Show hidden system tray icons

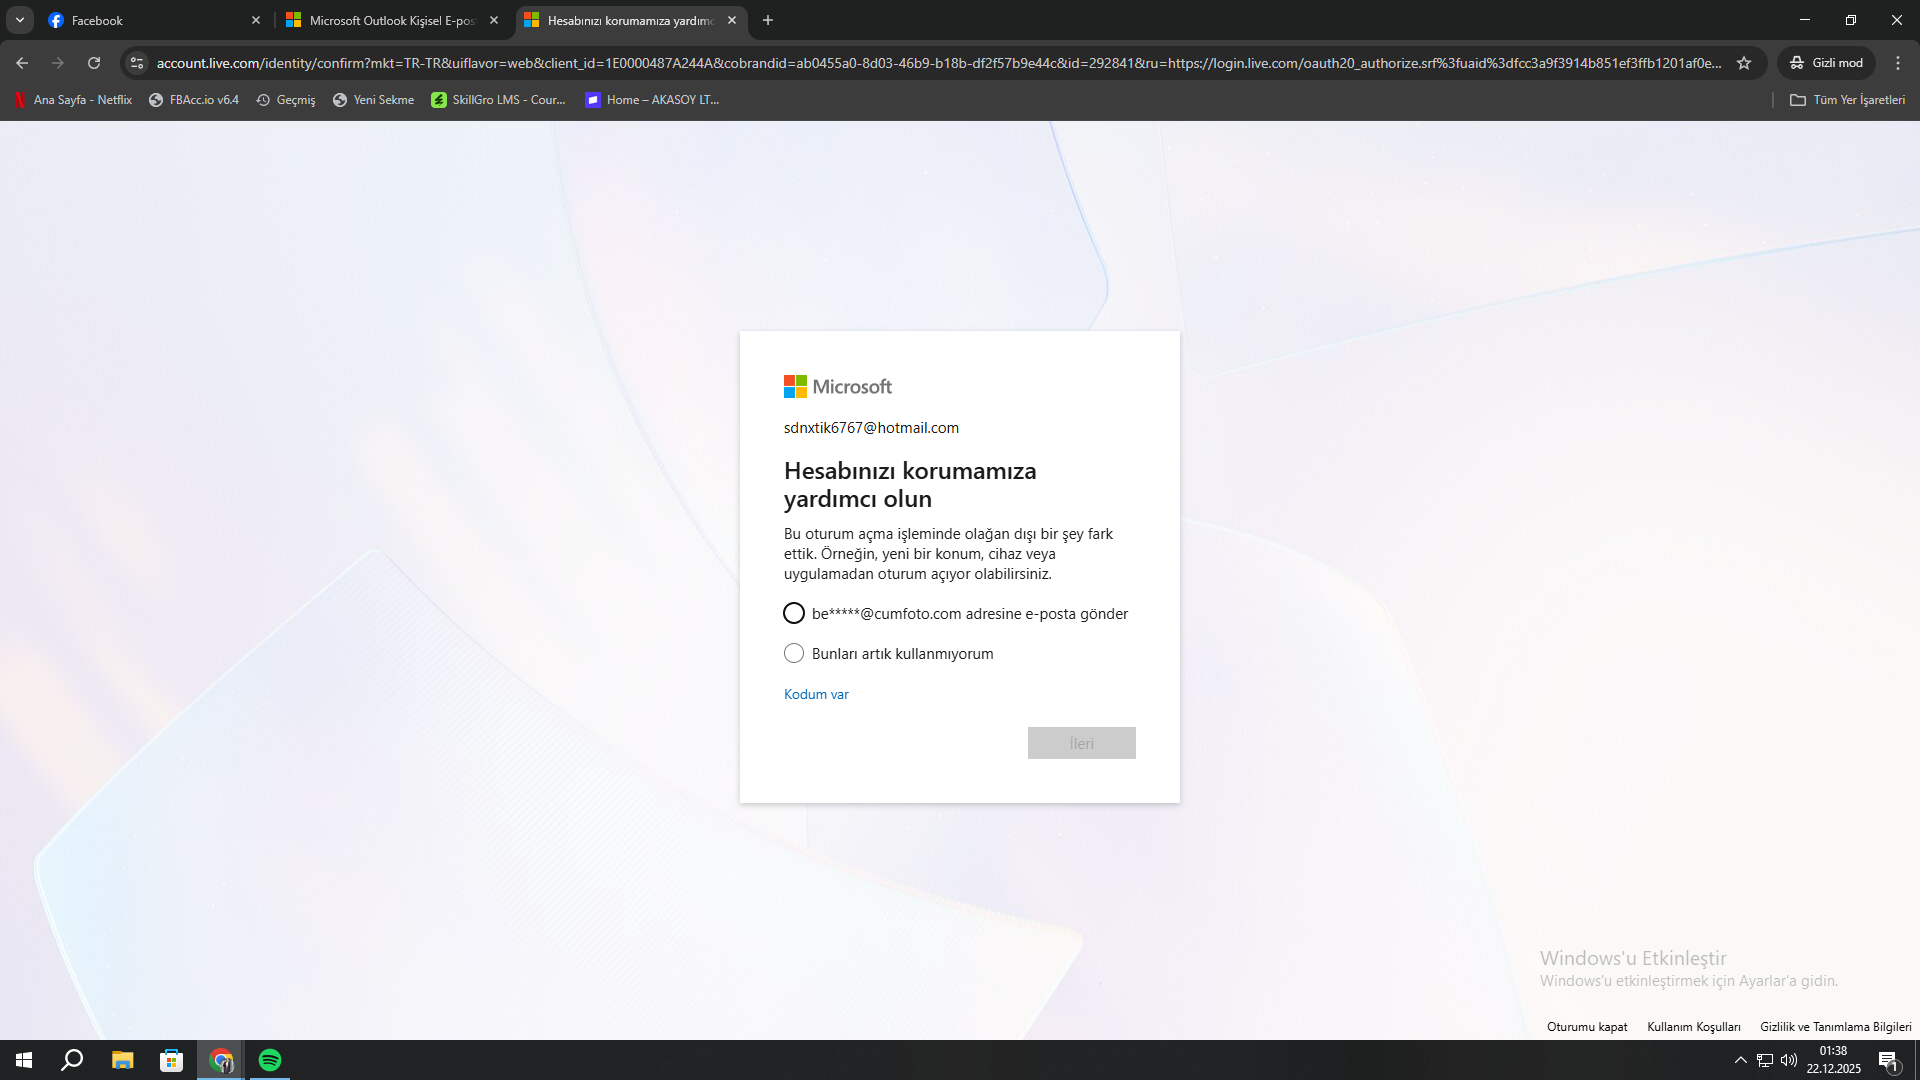pos(1741,1060)
